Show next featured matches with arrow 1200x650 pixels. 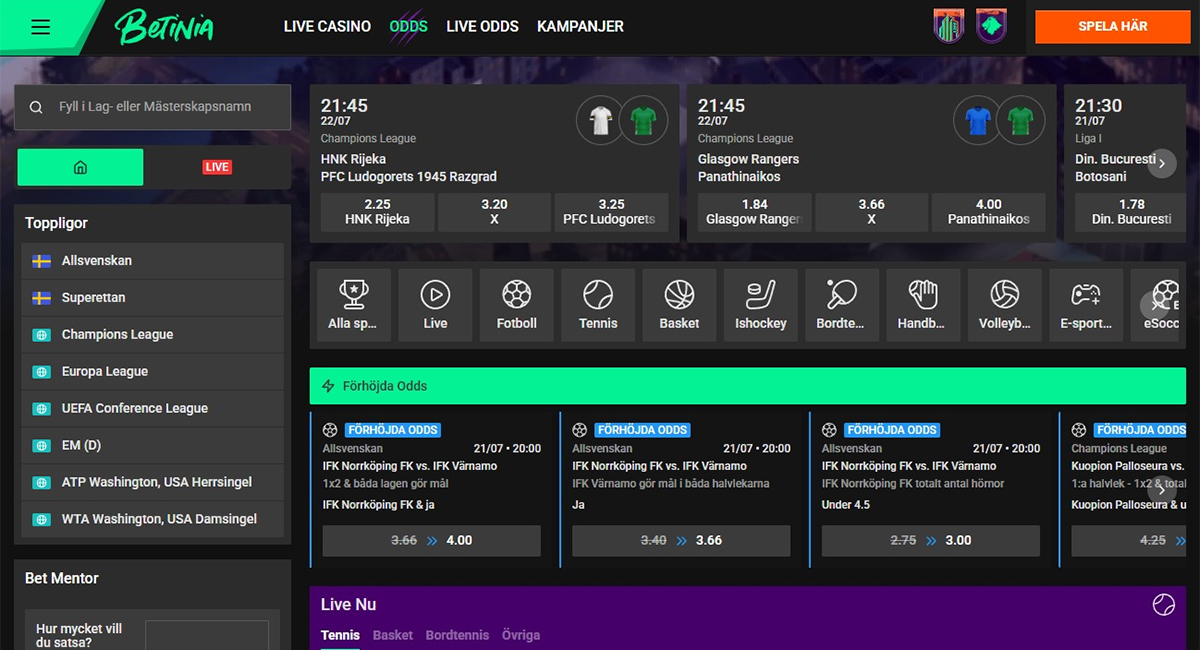[1162, 163]
